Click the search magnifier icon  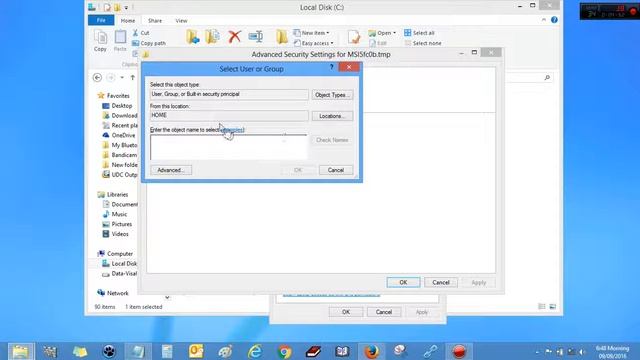pos(547,77)
